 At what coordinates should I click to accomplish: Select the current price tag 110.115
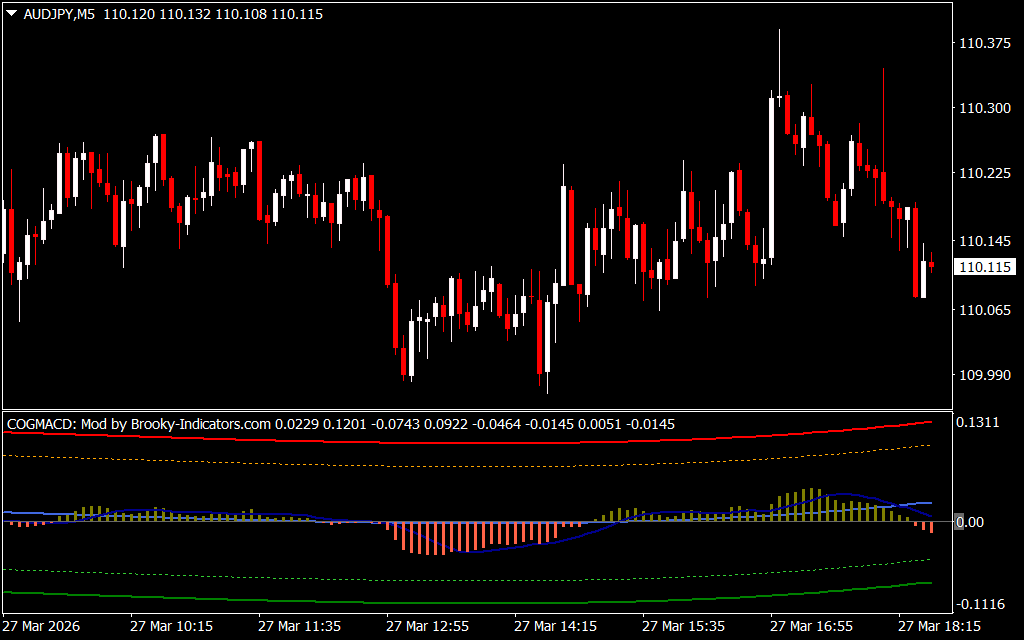[985, 267]
